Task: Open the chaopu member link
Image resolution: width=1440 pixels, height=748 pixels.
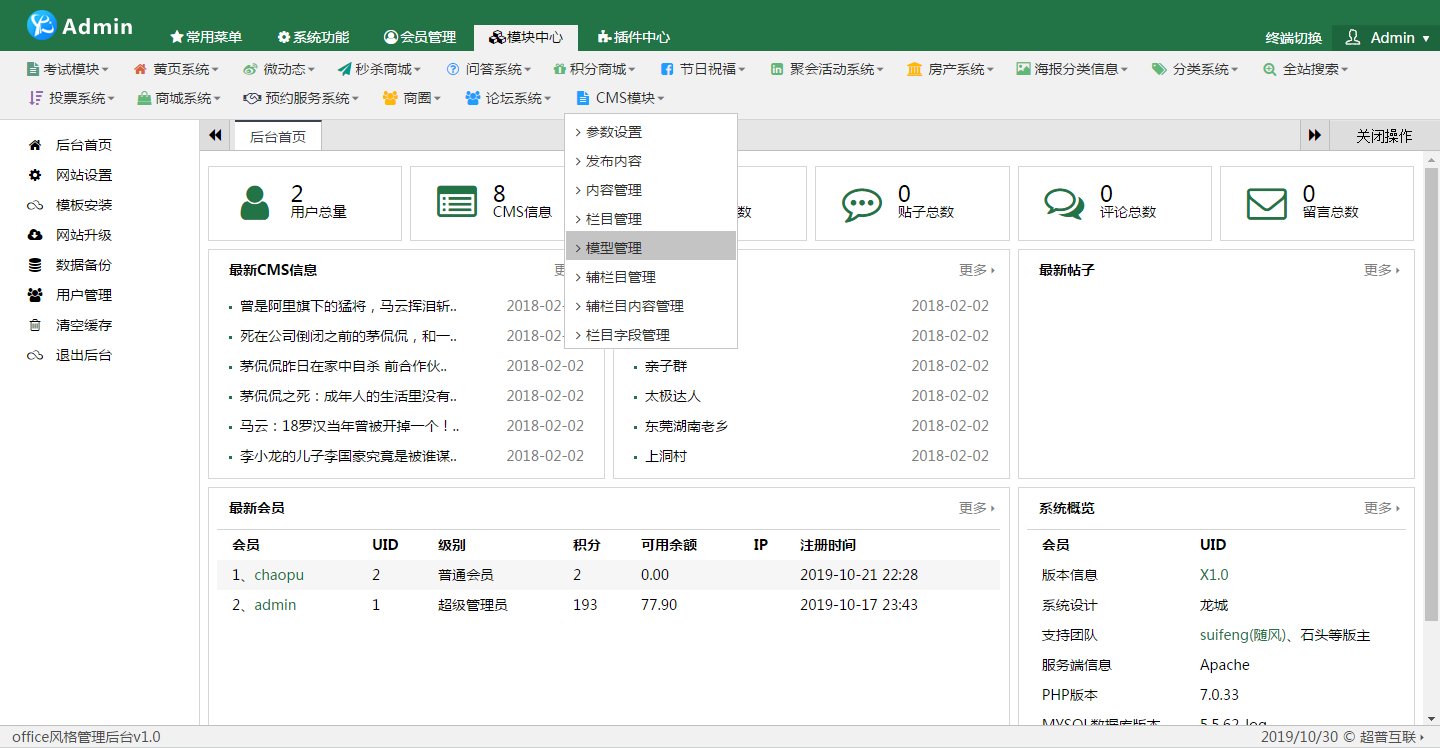Action: (x=278, y=575)
